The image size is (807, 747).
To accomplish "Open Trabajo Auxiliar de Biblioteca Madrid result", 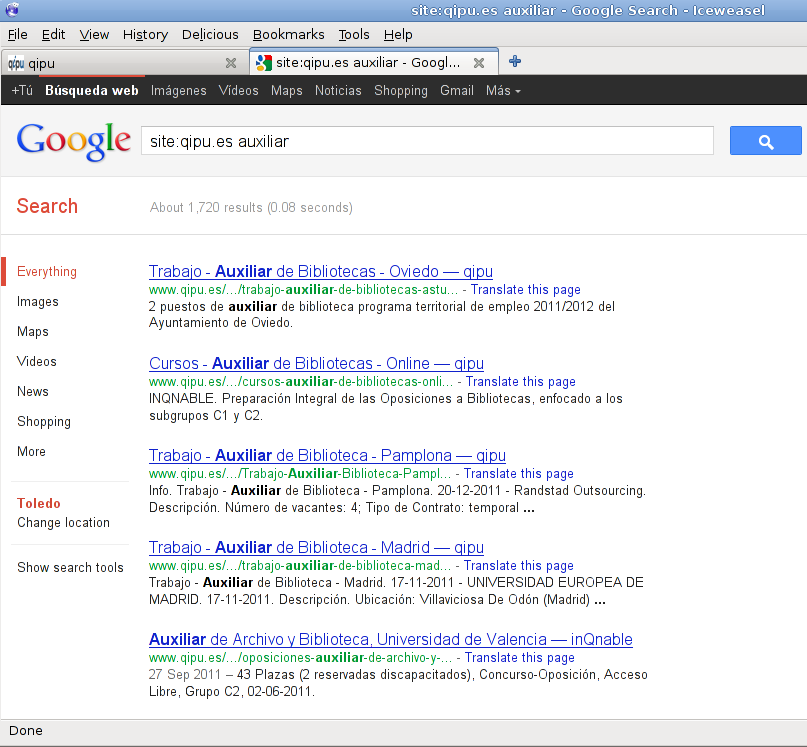I will point(316,547).
